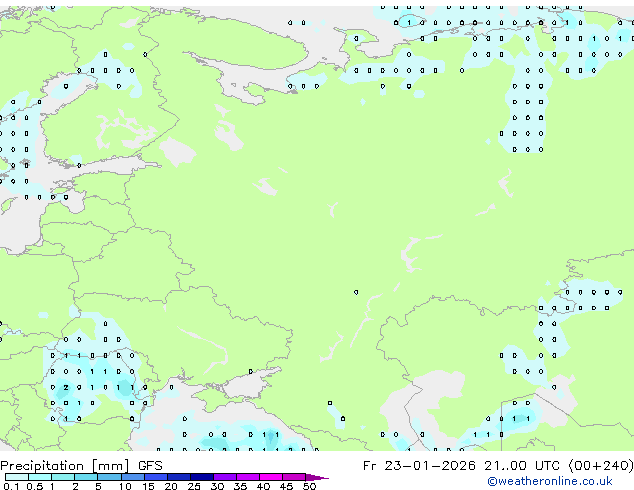Click the '15' legend scale label

click(x=148, y=486)
